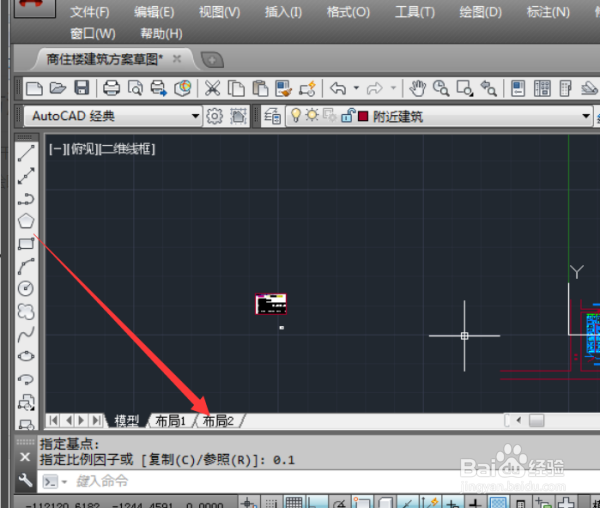Toggle grid display in status bar

[294, 503]
